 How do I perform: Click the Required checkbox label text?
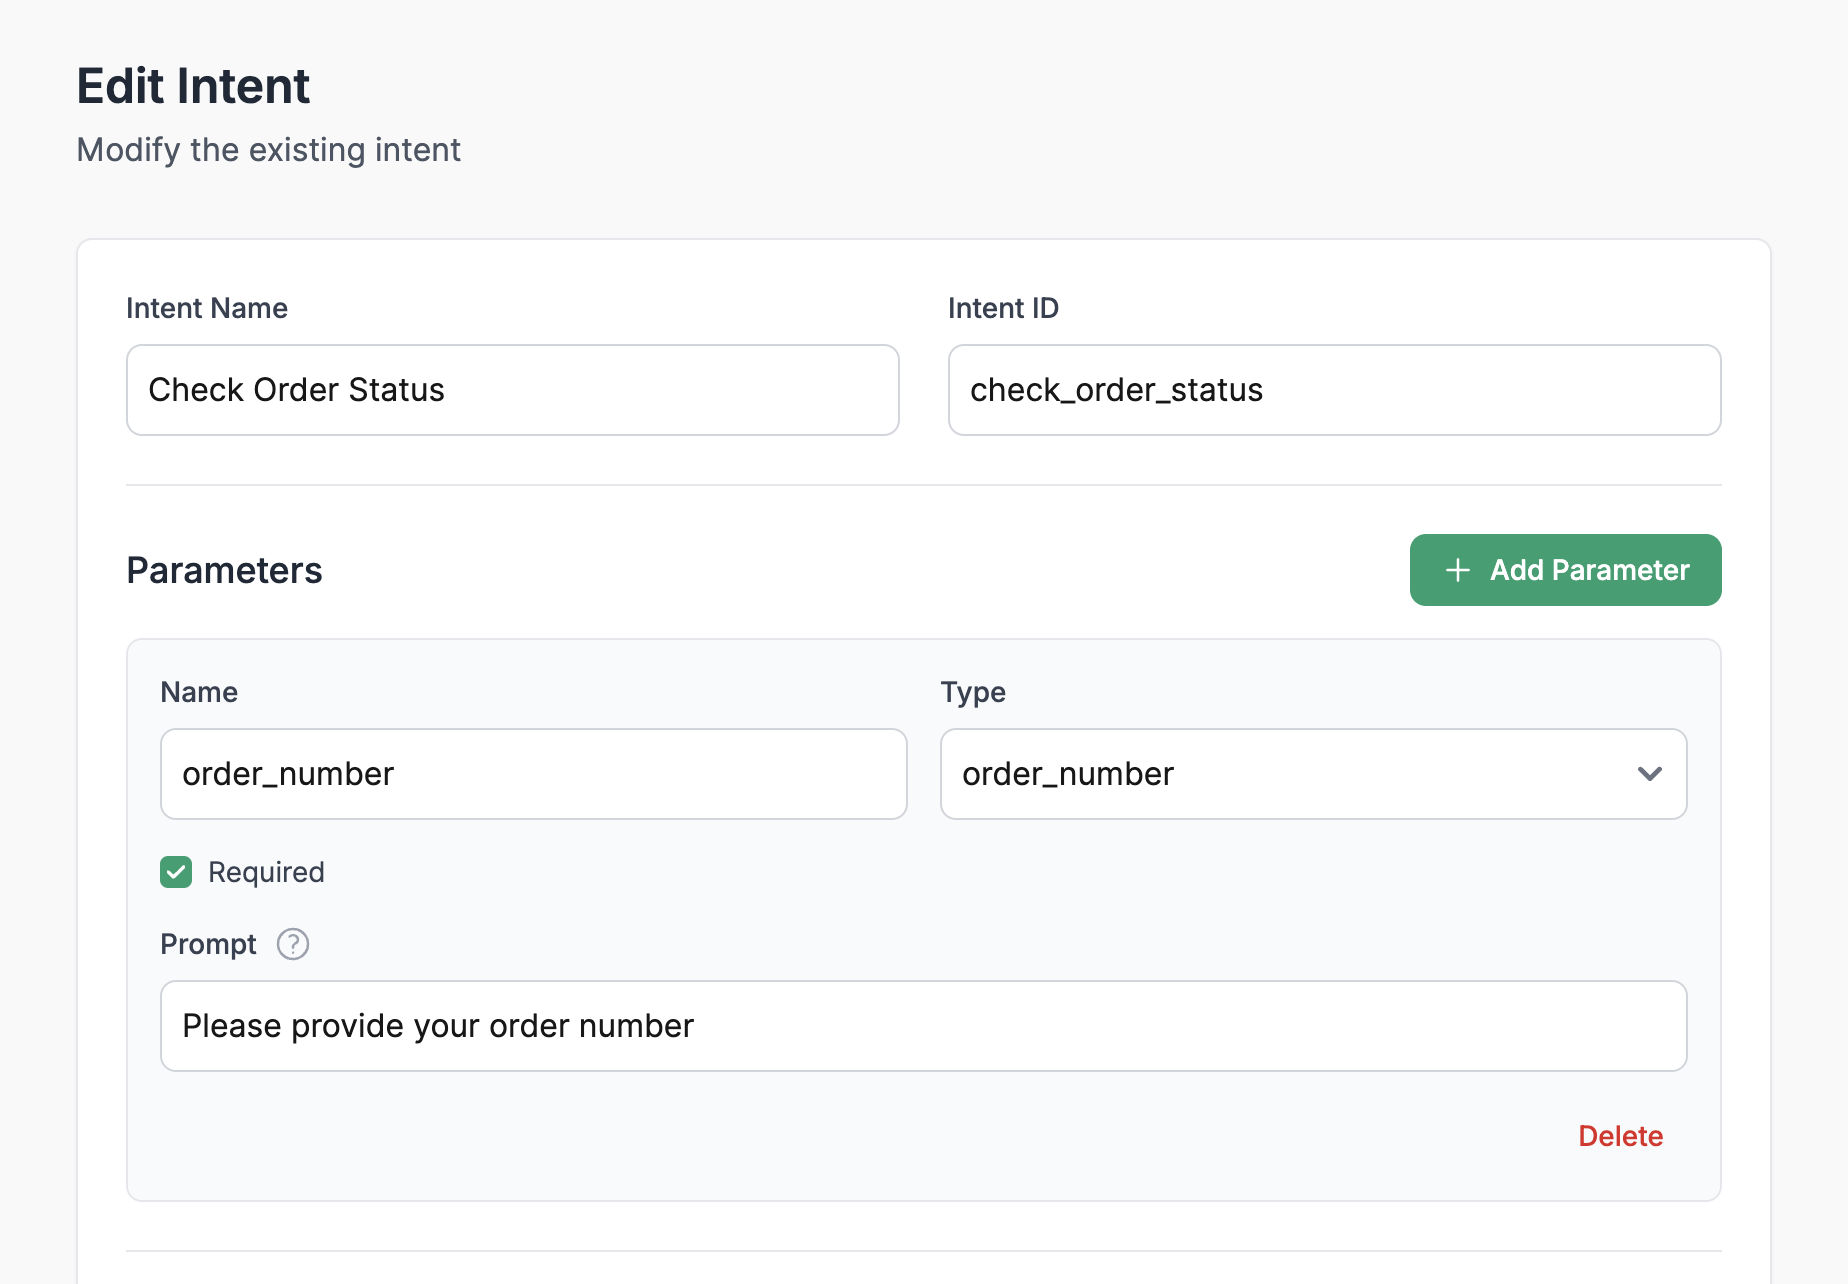(x=266, y=872)
